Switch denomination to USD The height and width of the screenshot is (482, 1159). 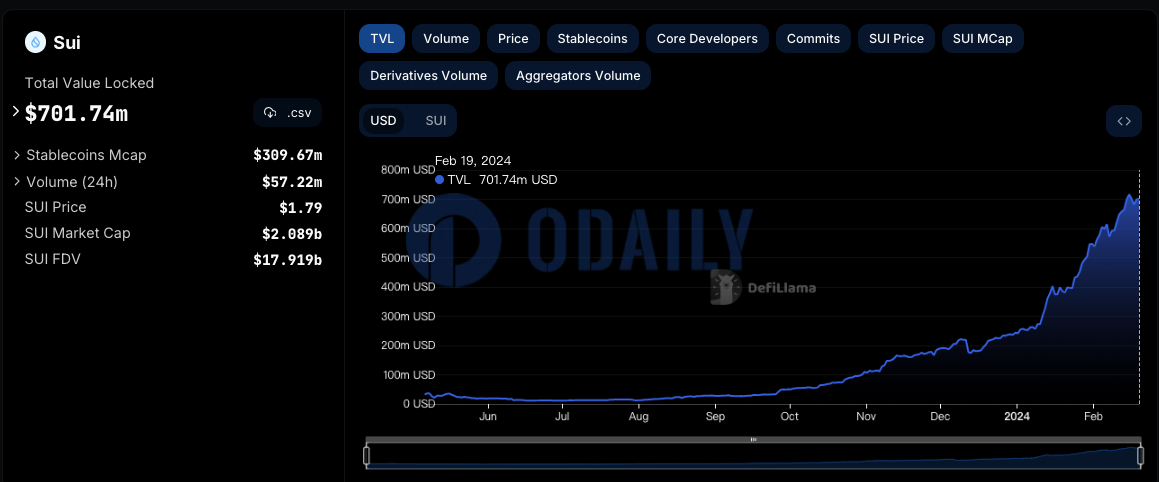click(383, 120)
